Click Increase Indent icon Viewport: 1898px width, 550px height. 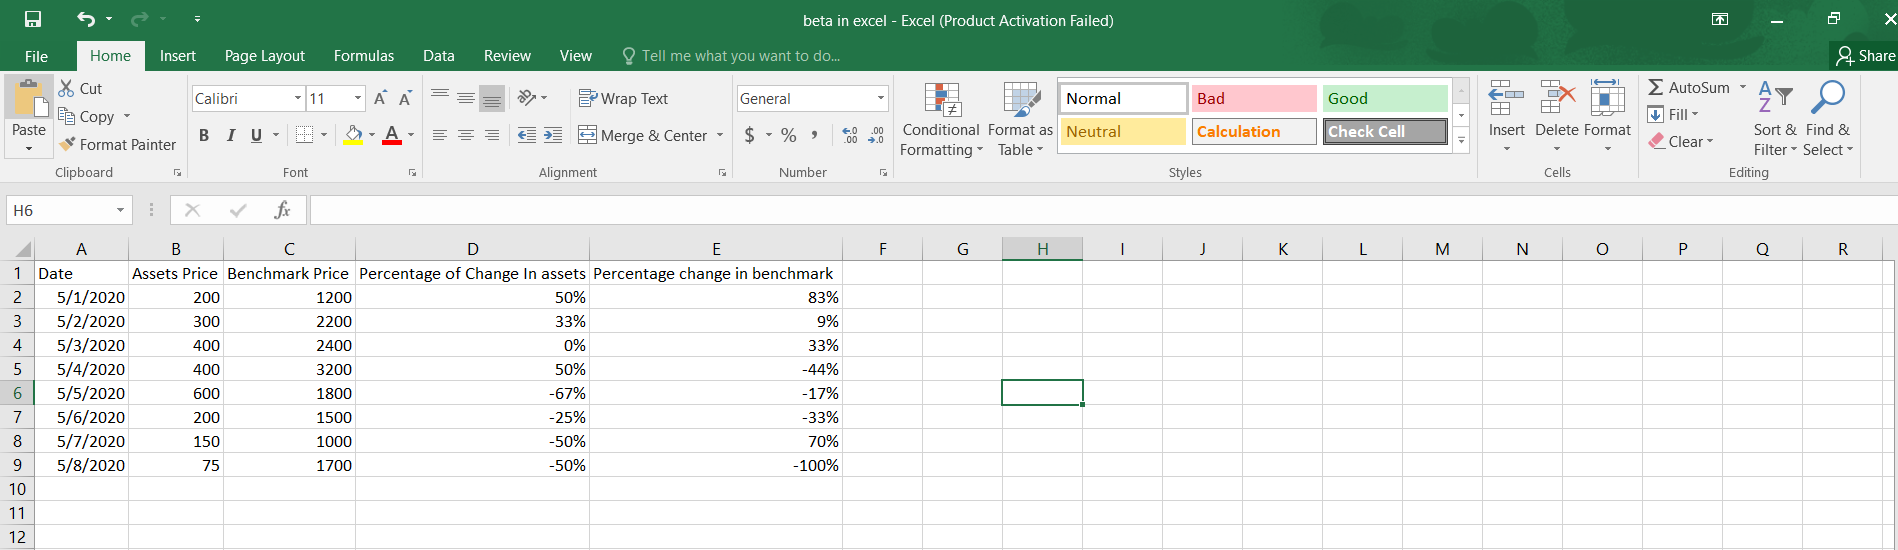point(553,135)
